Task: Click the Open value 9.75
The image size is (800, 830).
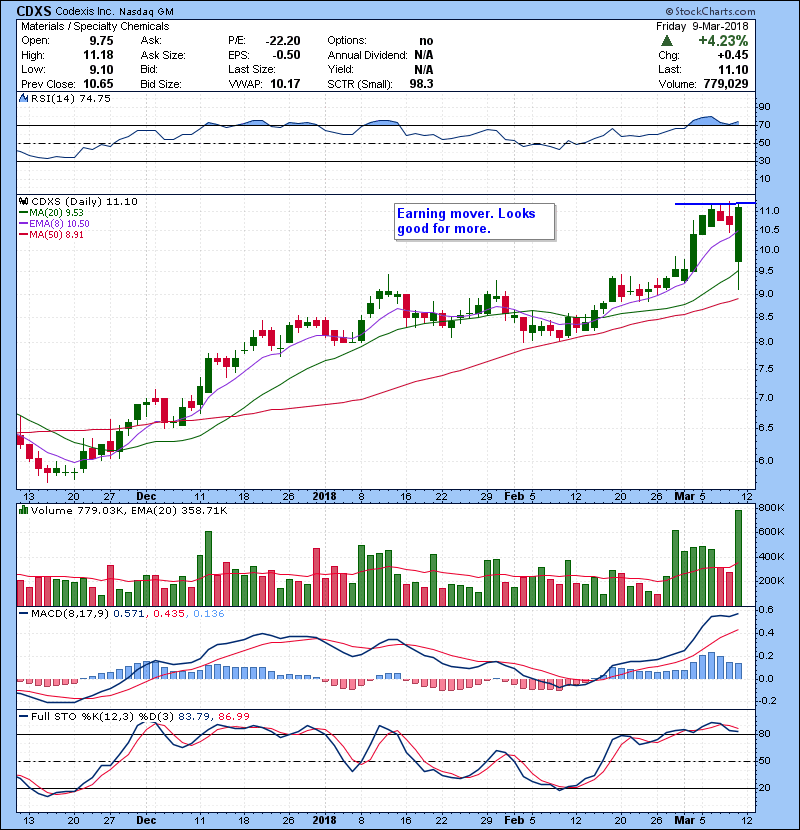Action: click(x=101, y=41)
